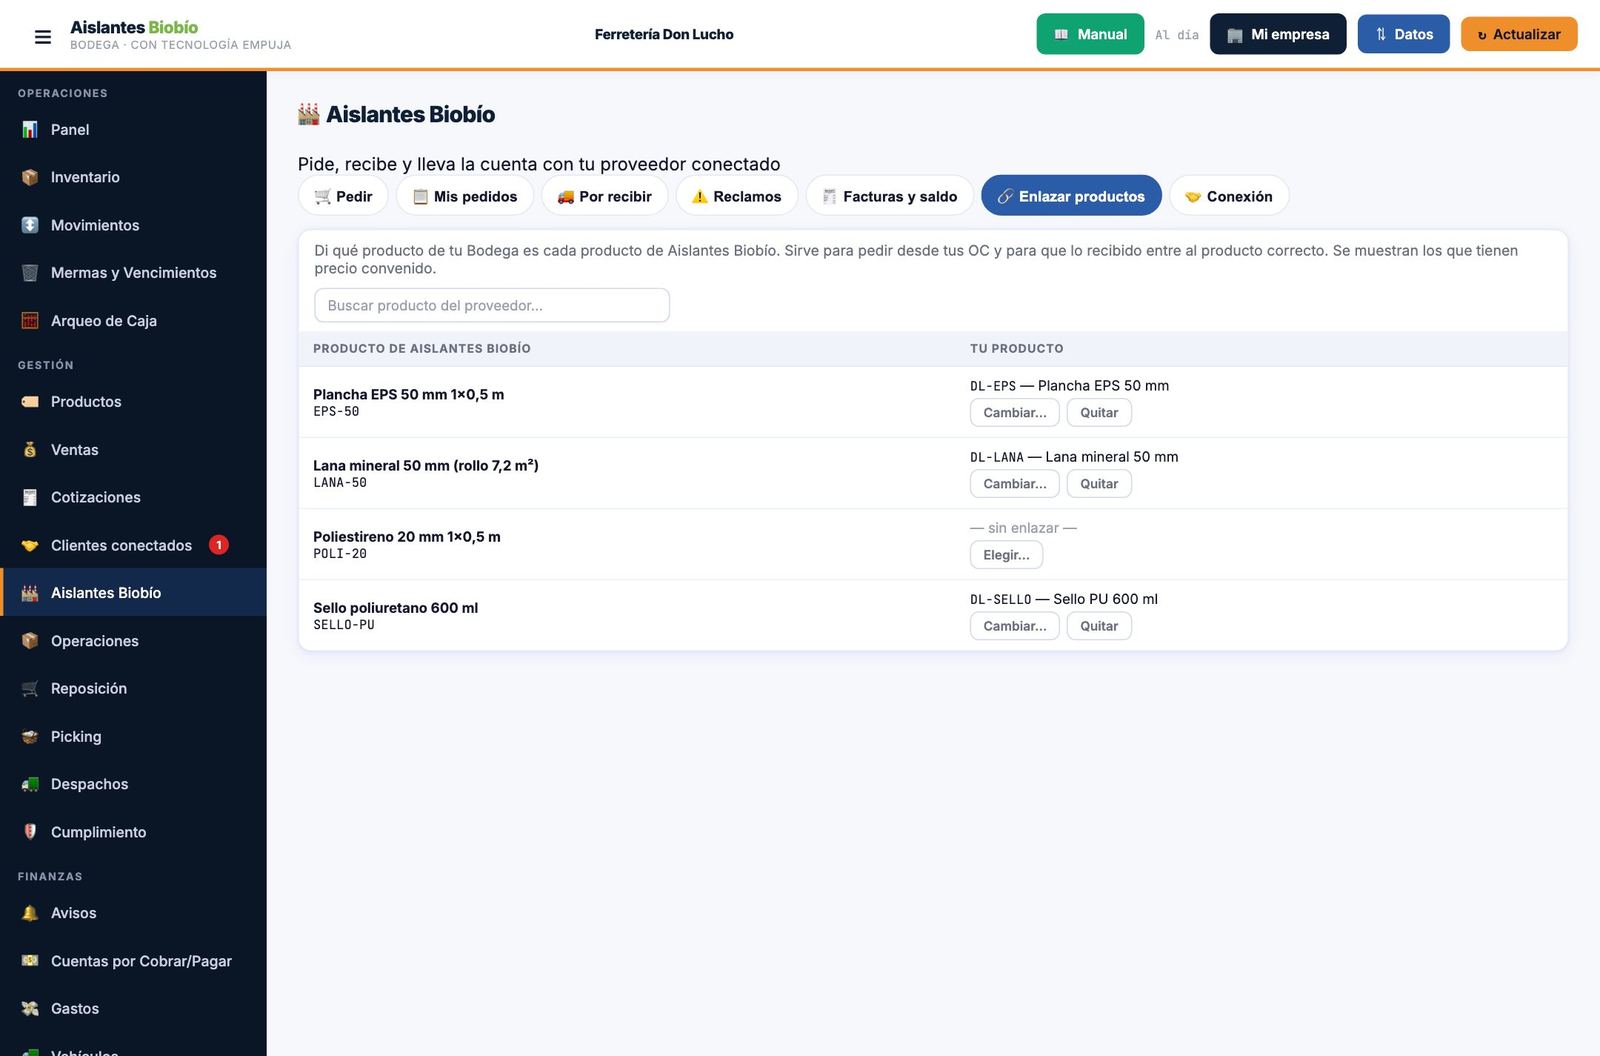
Task: Click the Cotizaciones document icon
Action: tap(30, 497)
